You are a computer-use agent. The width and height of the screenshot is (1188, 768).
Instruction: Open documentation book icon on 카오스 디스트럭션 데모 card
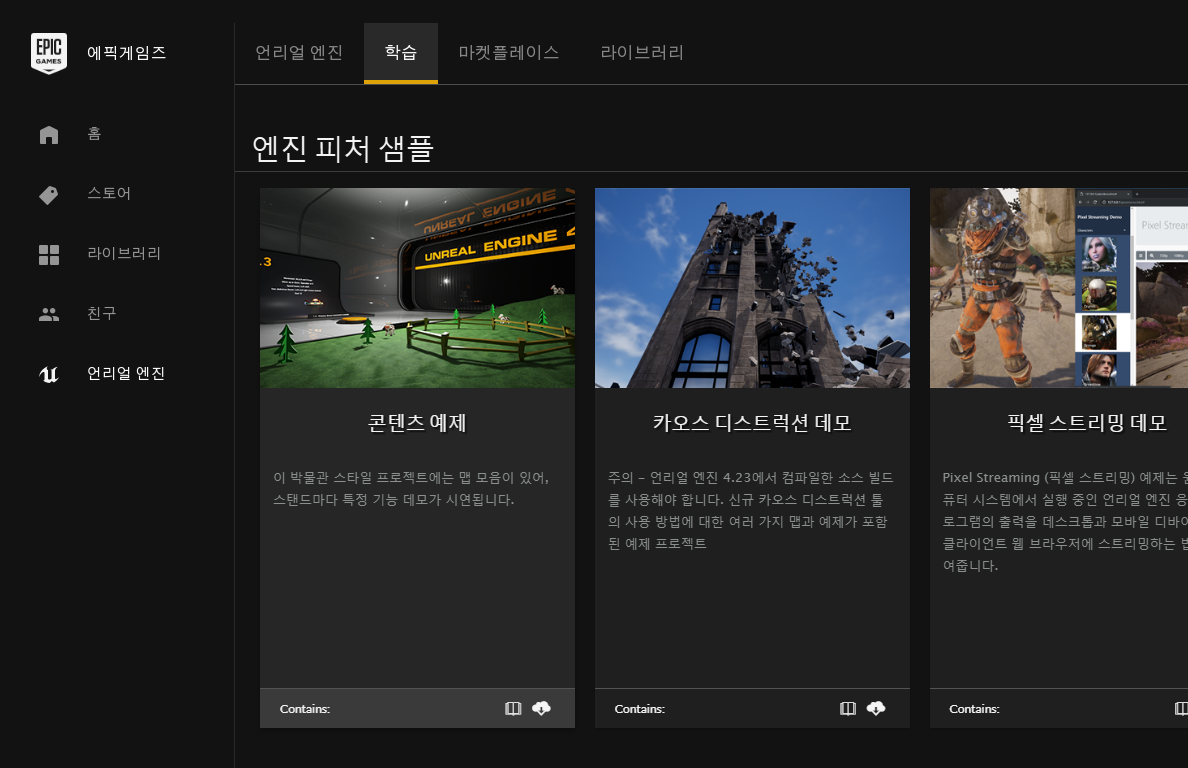[x=848, y=708]
